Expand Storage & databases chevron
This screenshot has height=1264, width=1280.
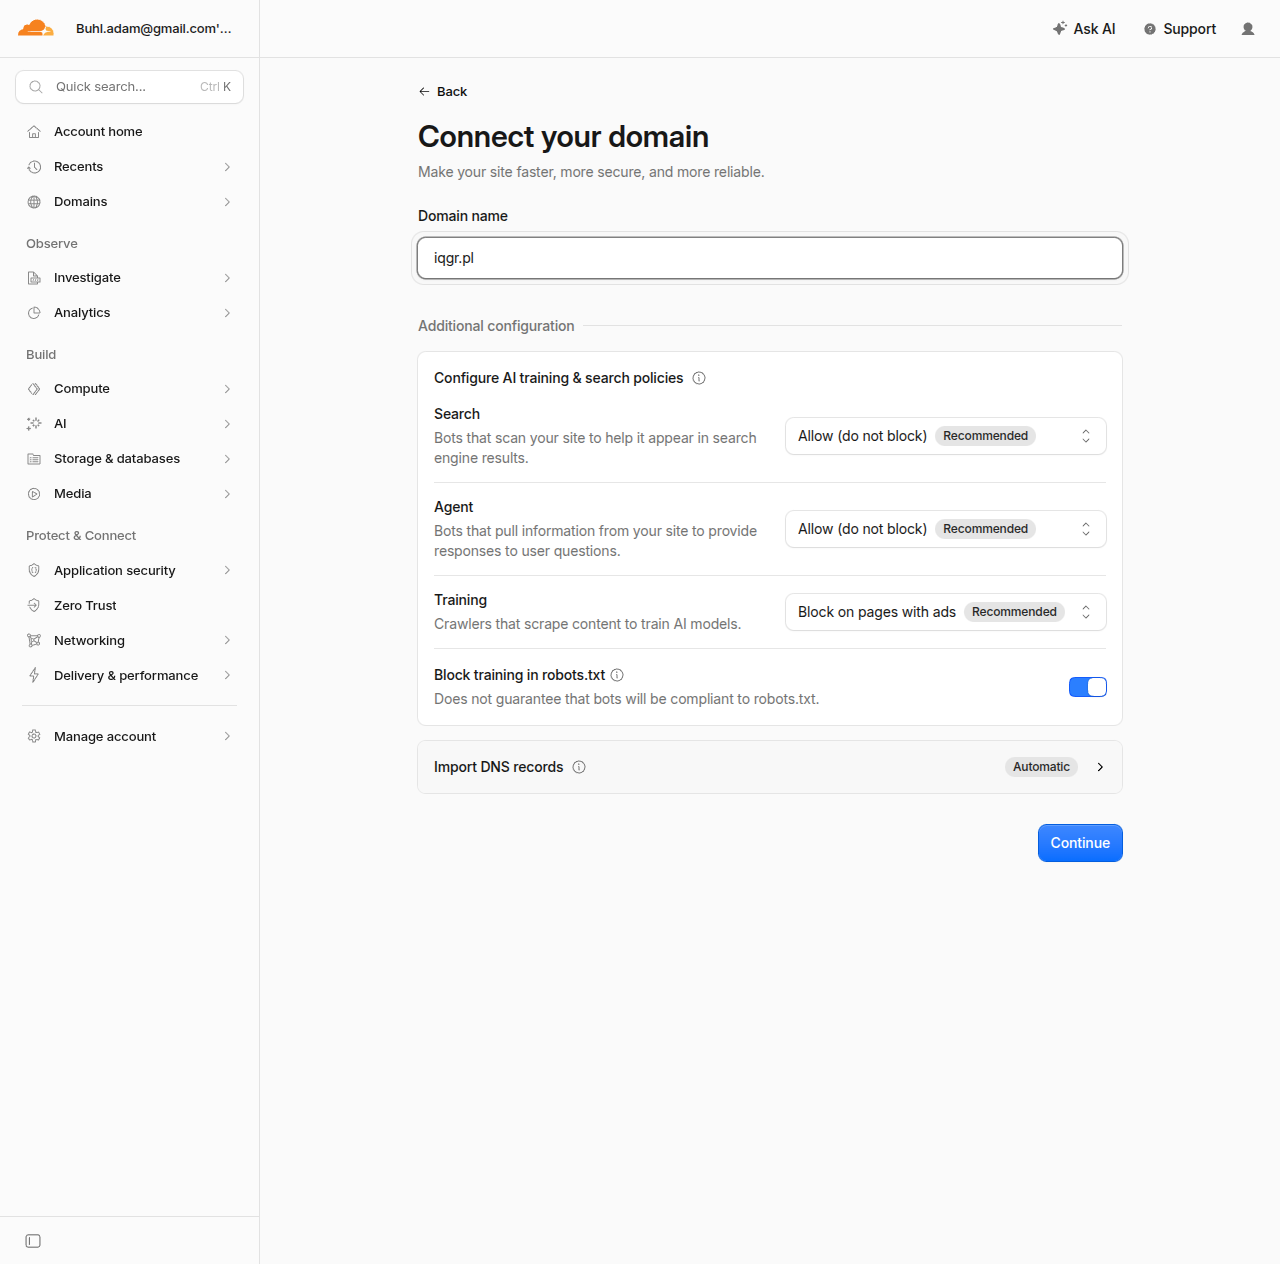tap(227, 459)
